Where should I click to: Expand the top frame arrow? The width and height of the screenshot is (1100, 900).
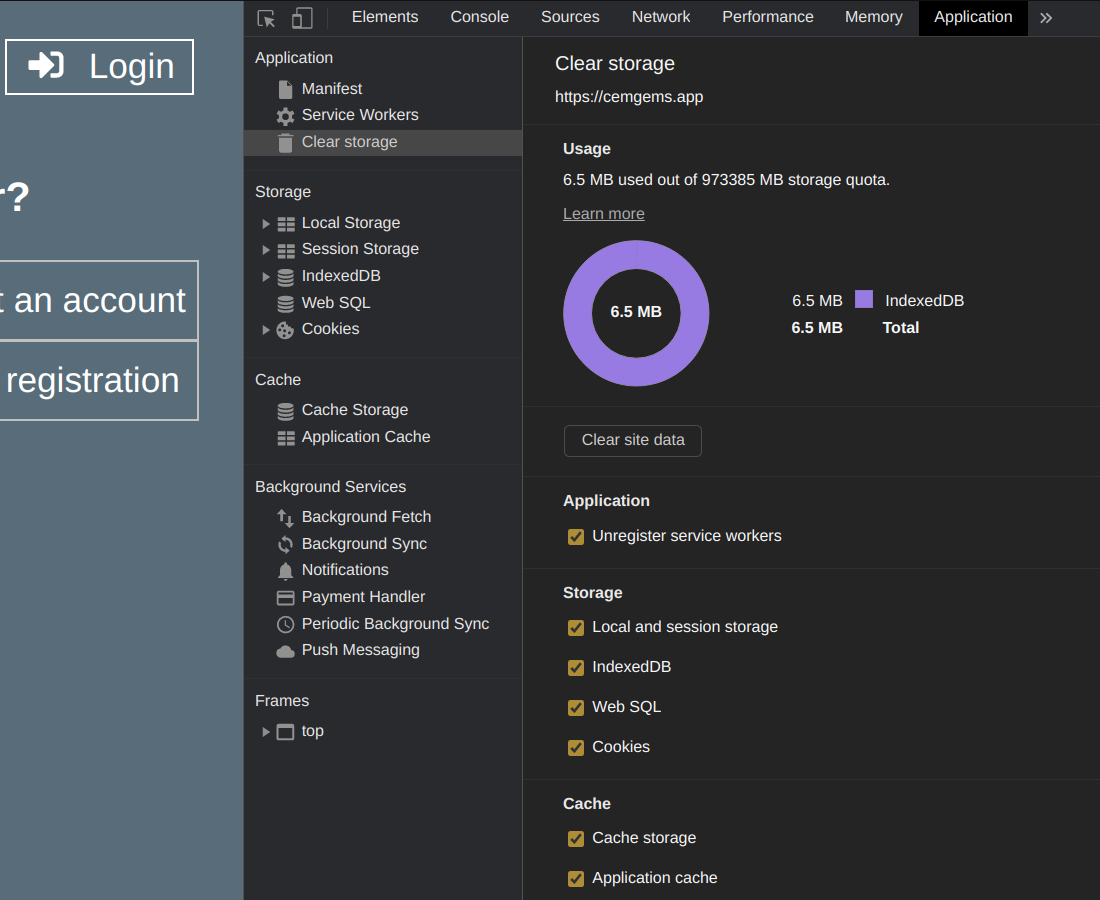point(266,731)
